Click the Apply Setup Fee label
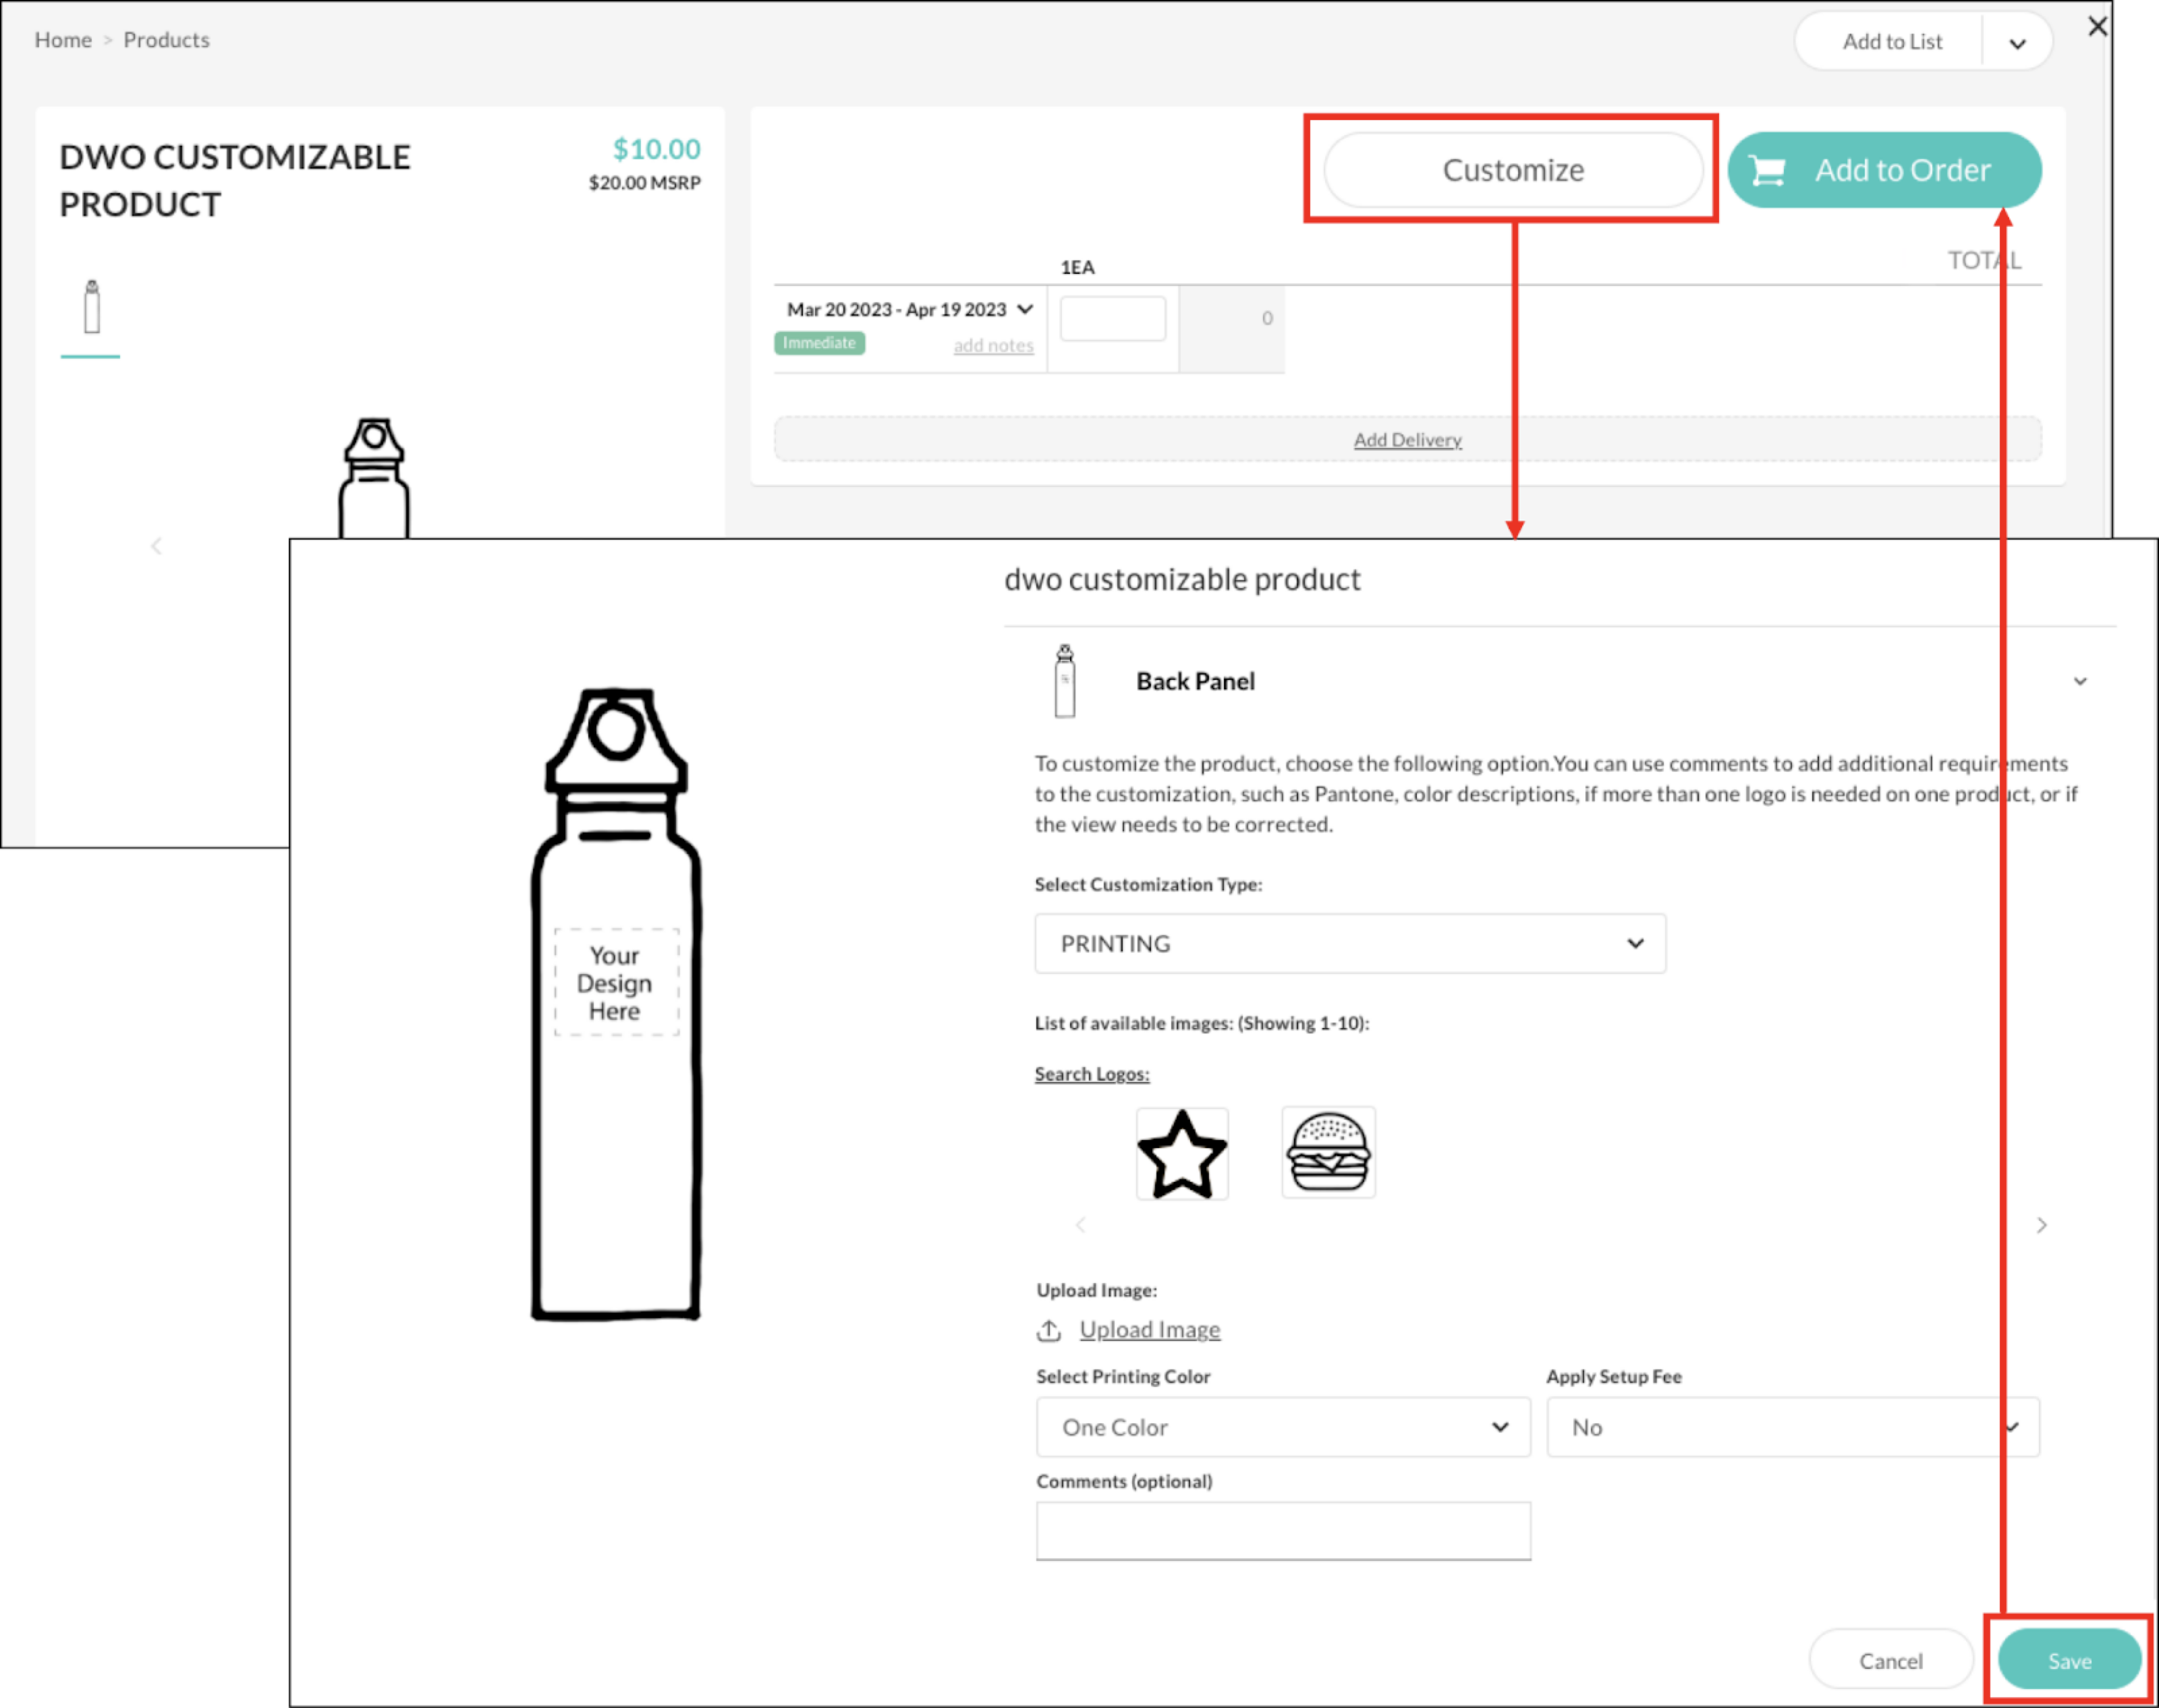This screenshot has height=1708, width=2159. [1614, 1377]
